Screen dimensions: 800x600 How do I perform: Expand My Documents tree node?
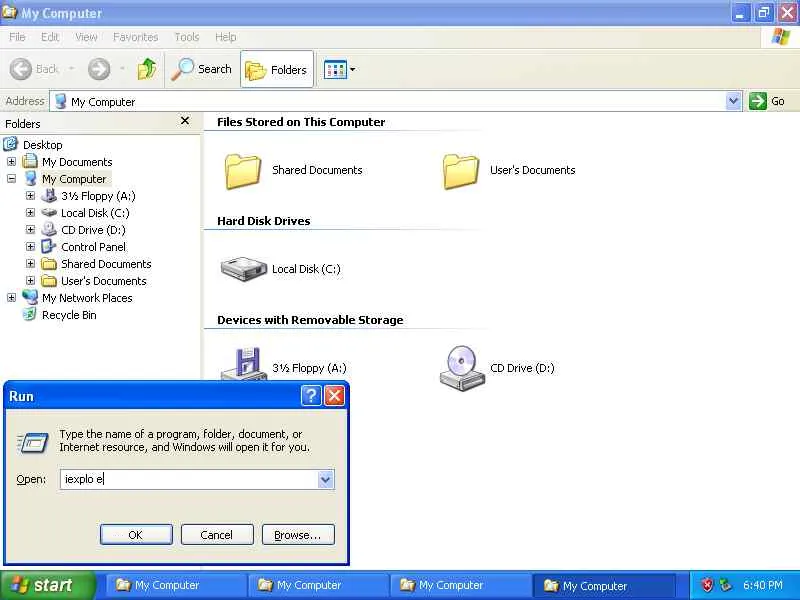11,162
